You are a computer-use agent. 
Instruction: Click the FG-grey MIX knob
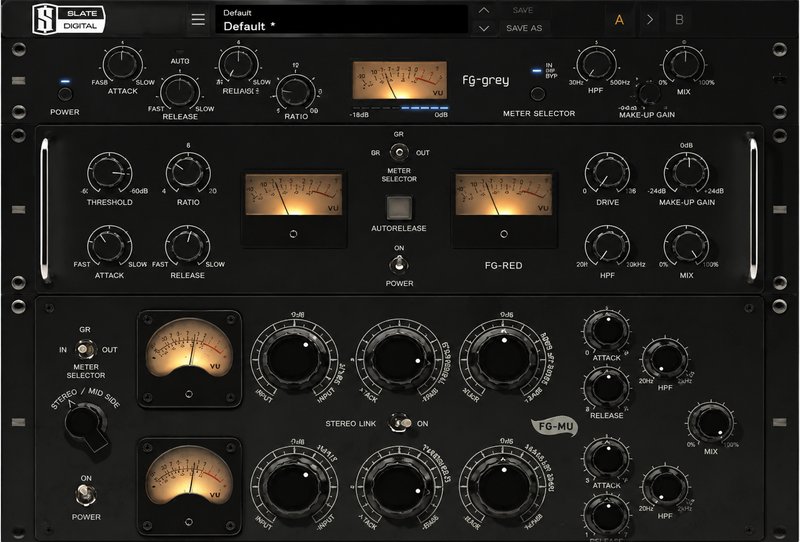tap(684, 65)
